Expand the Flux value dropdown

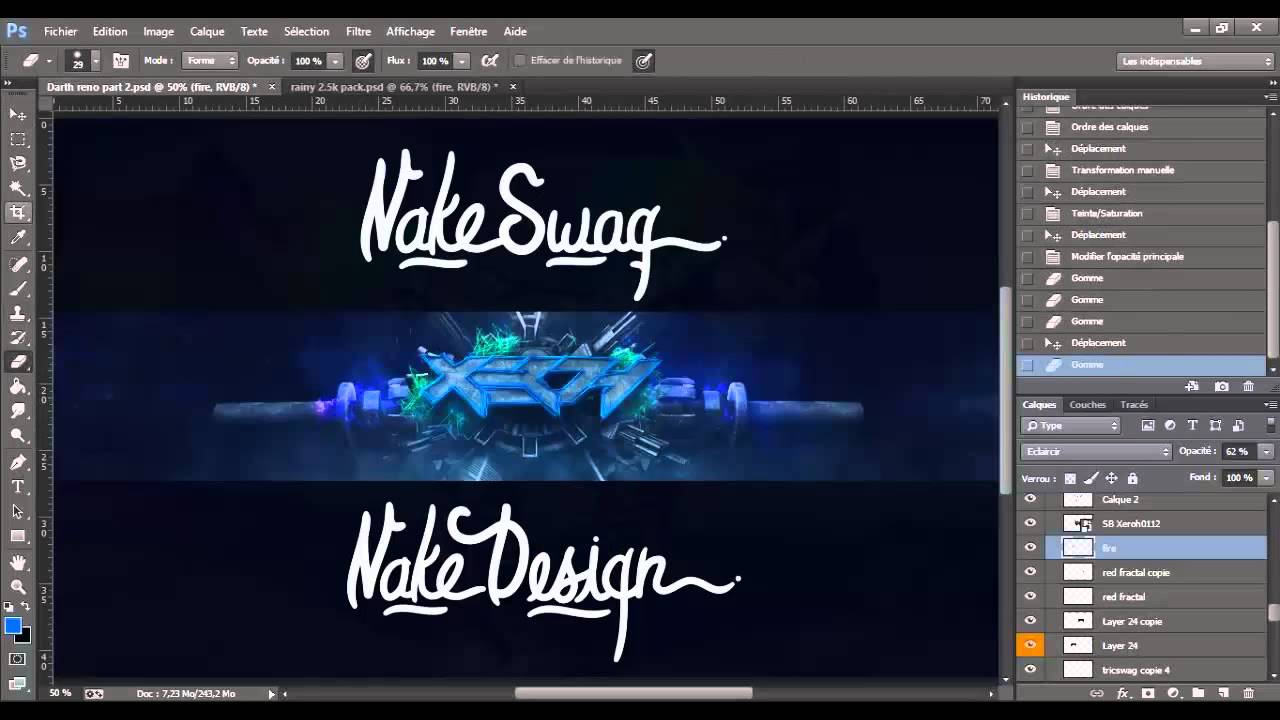pyautogui.click(x=462, y=61)
